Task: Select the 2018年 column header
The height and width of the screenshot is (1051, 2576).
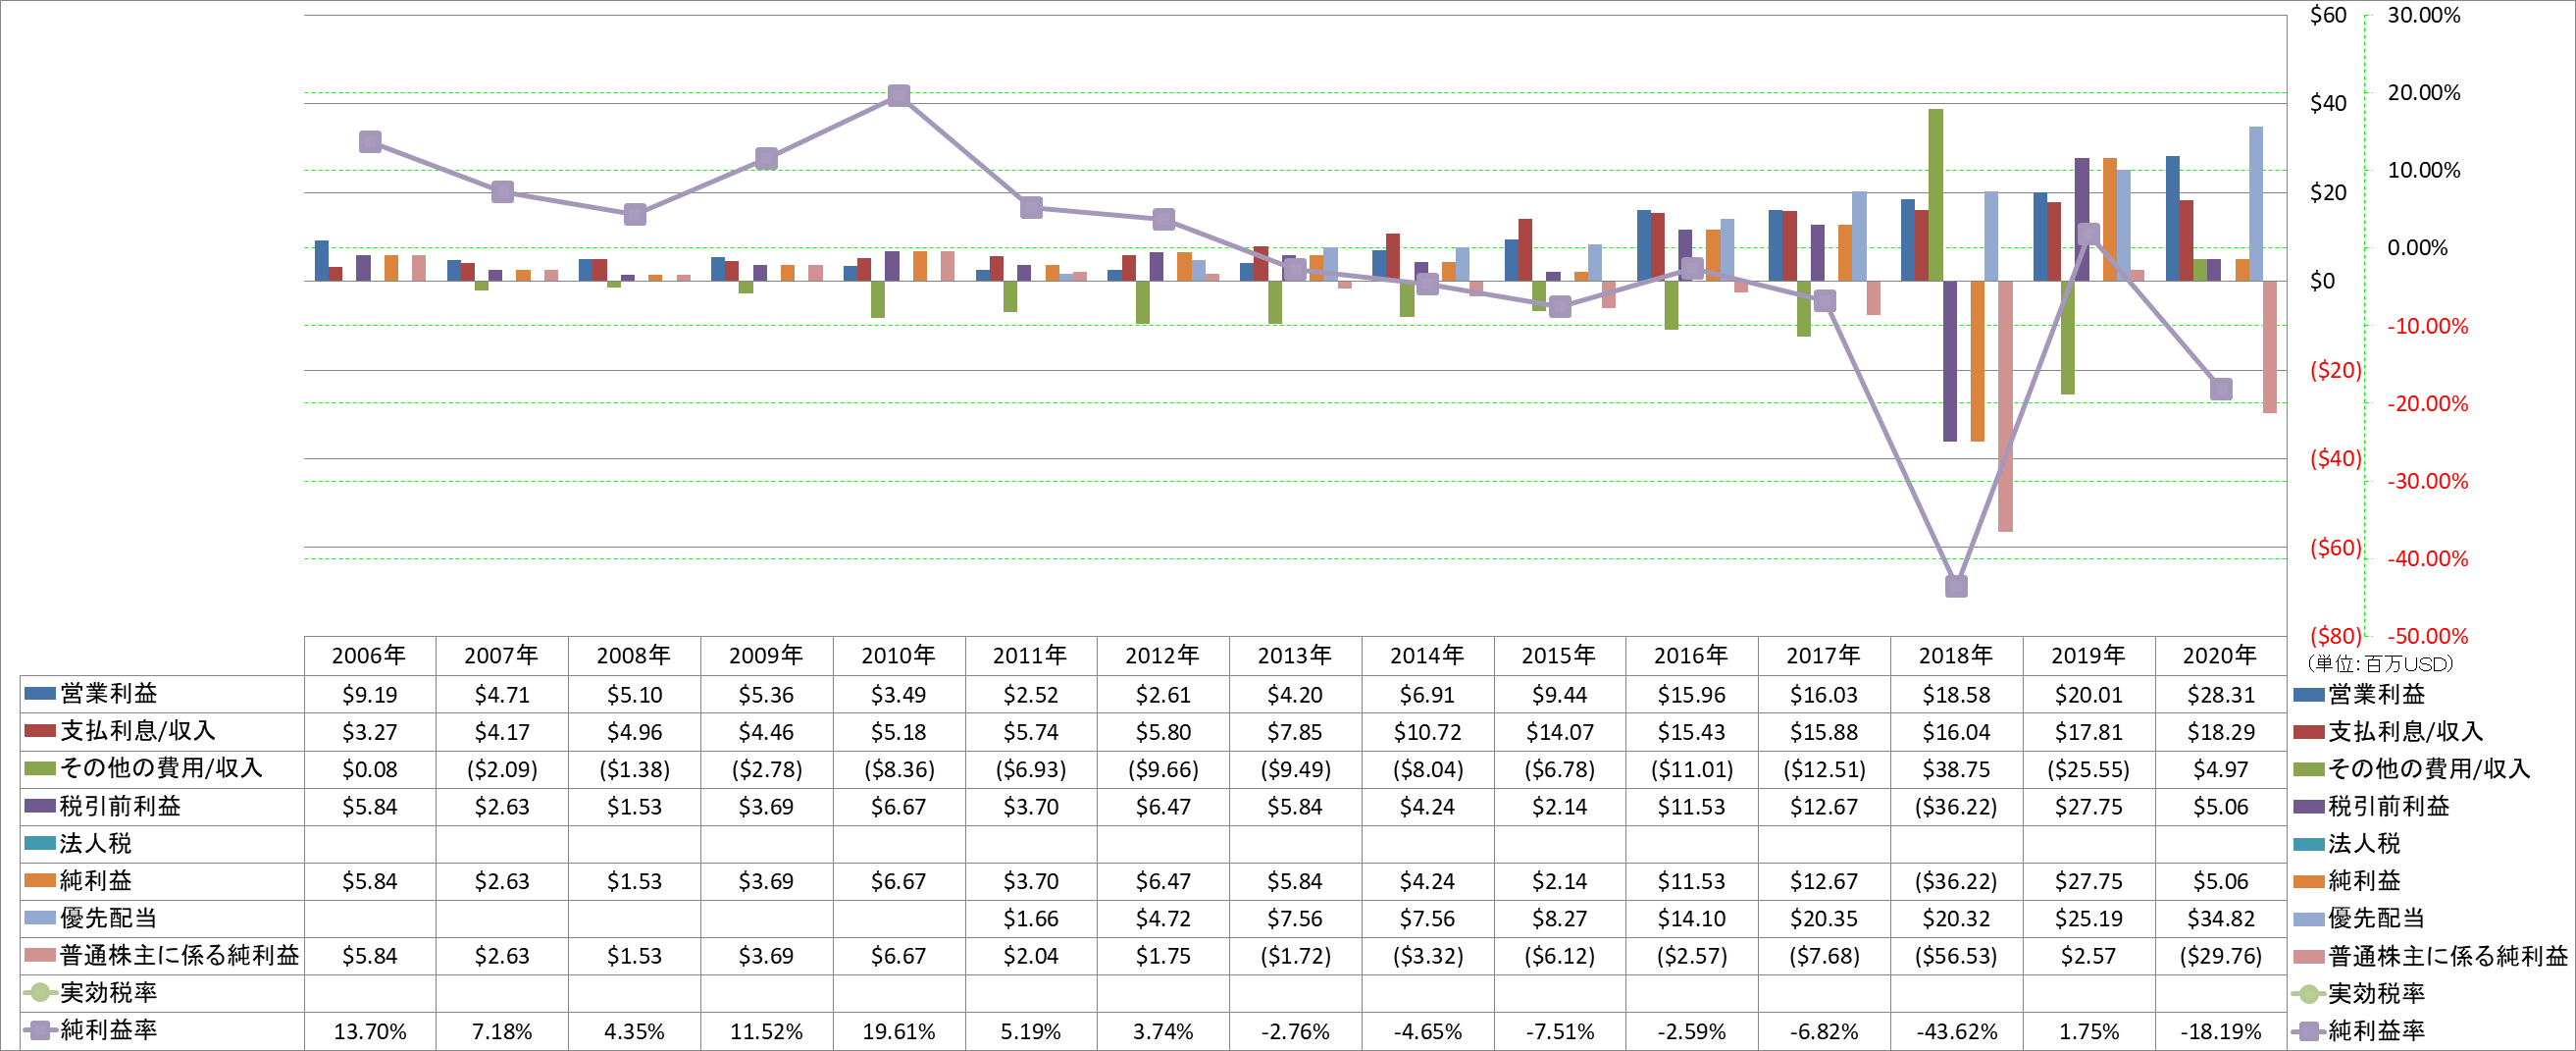Action: coord(1956,656)
